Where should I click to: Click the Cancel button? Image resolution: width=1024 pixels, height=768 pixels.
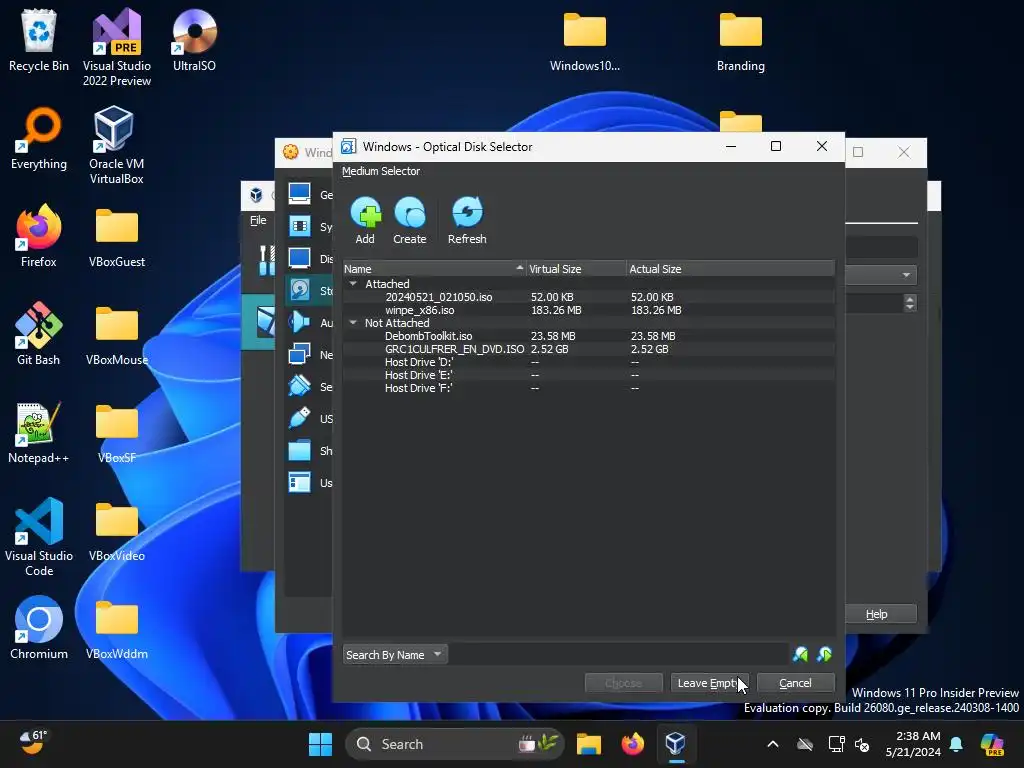[x=795, y=683]
